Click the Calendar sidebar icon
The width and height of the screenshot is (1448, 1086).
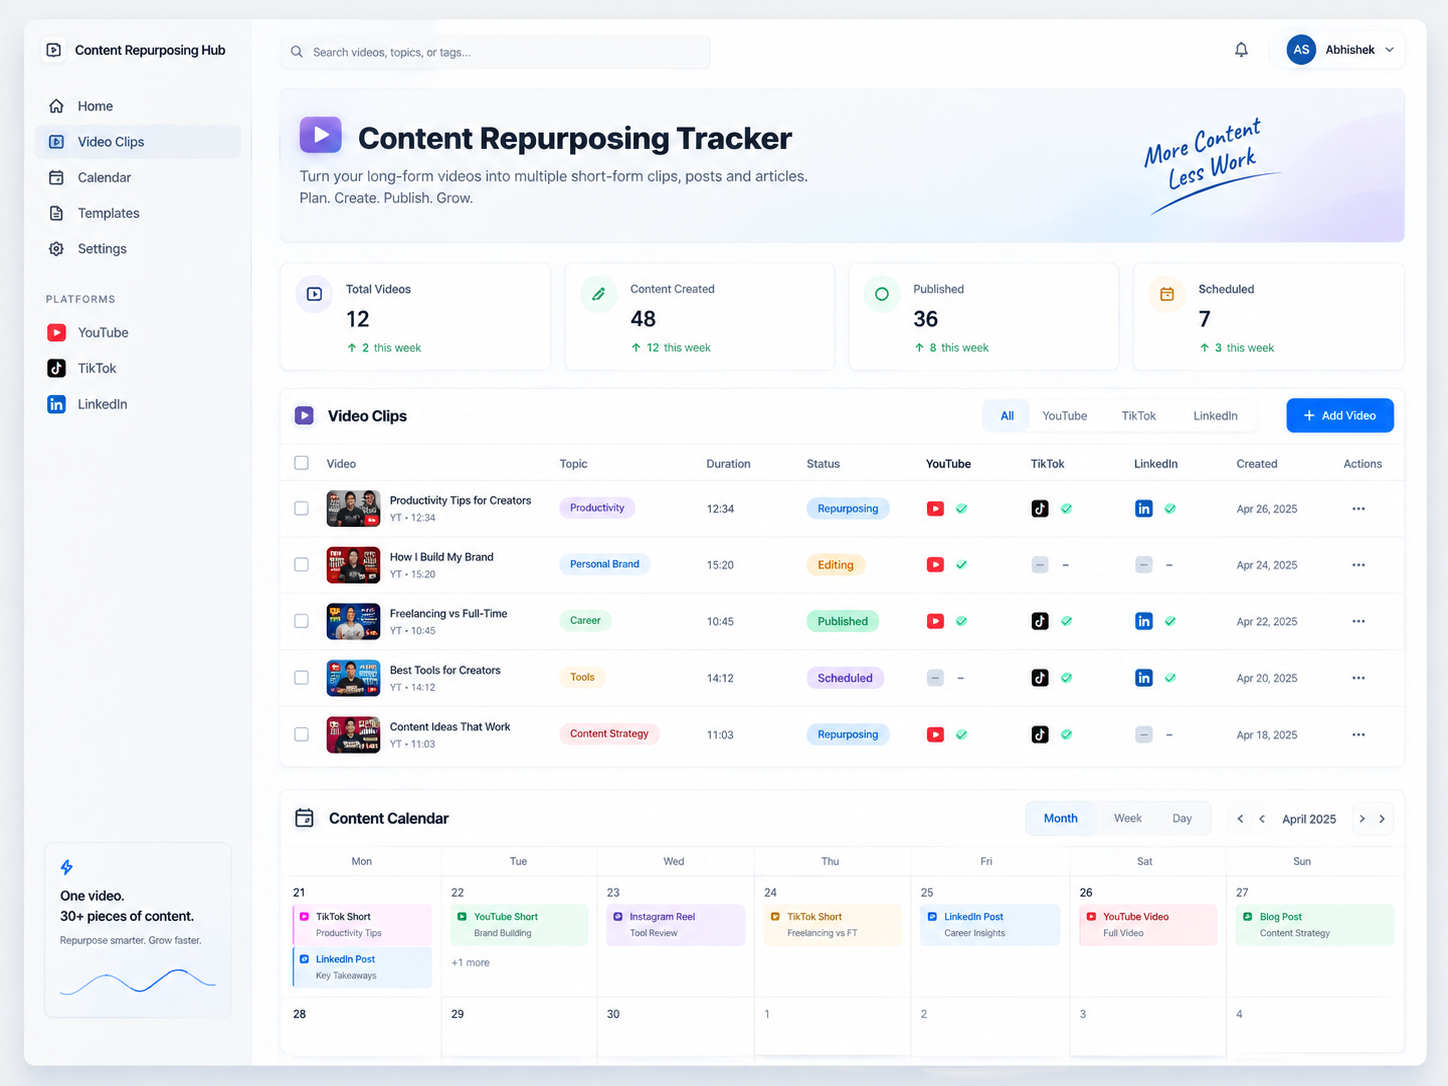57,177
